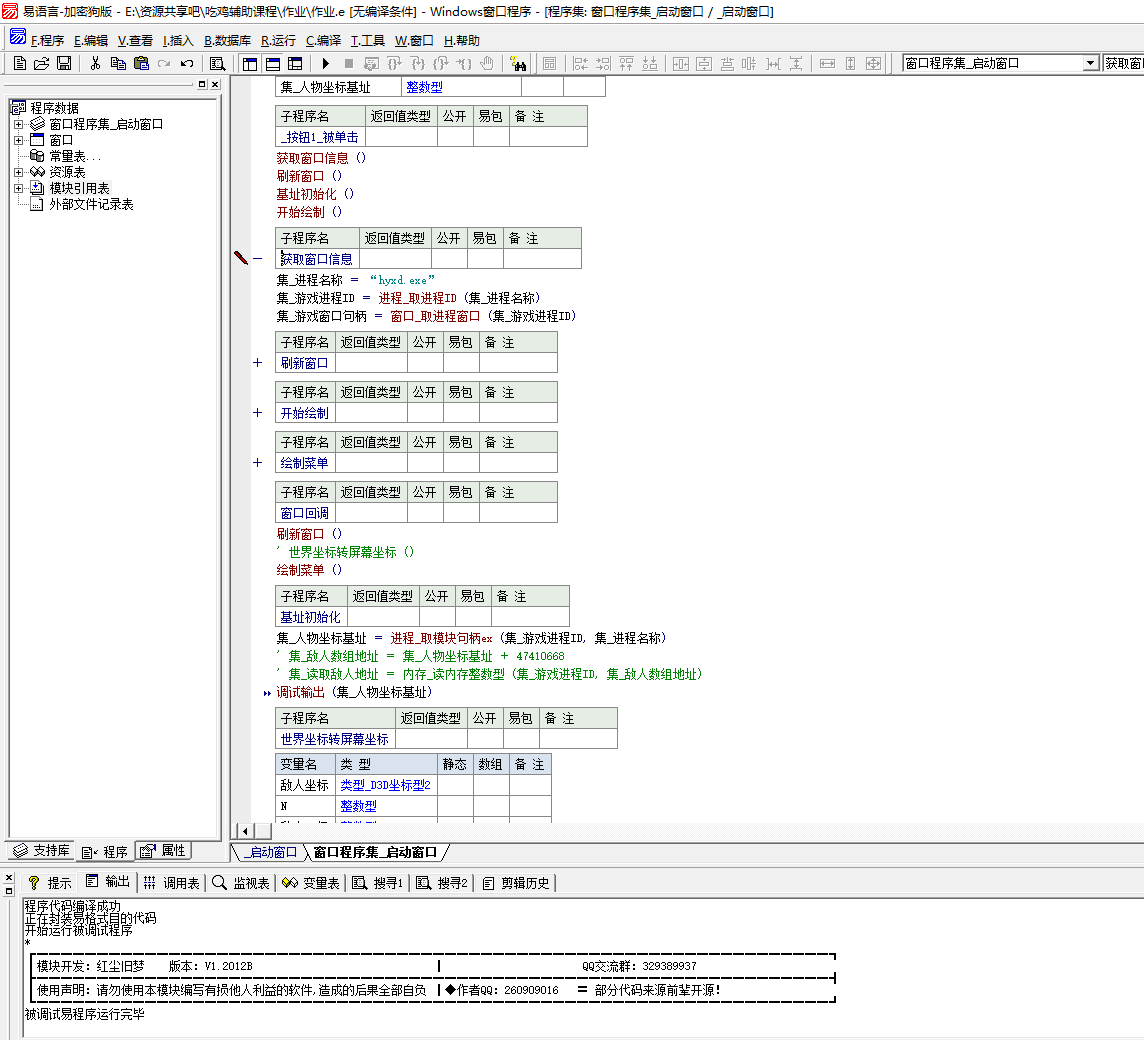Click the Cut scissors icon
This screenshot has height=1040, width=1144.
(95, 63)
